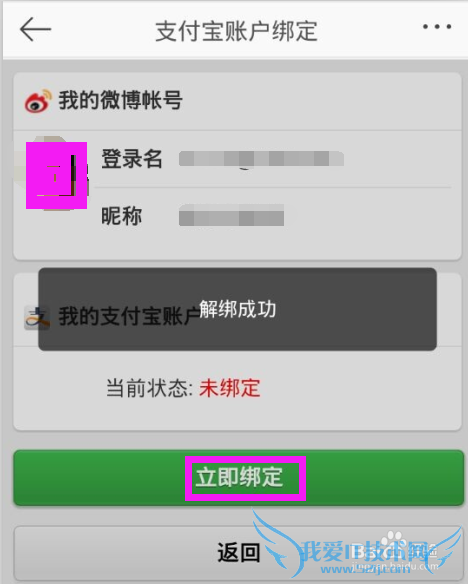The height and width of the screenshot is (584, 468).
Task: Click the watermark logo at bottom right
Action: [x=357, y=545]
